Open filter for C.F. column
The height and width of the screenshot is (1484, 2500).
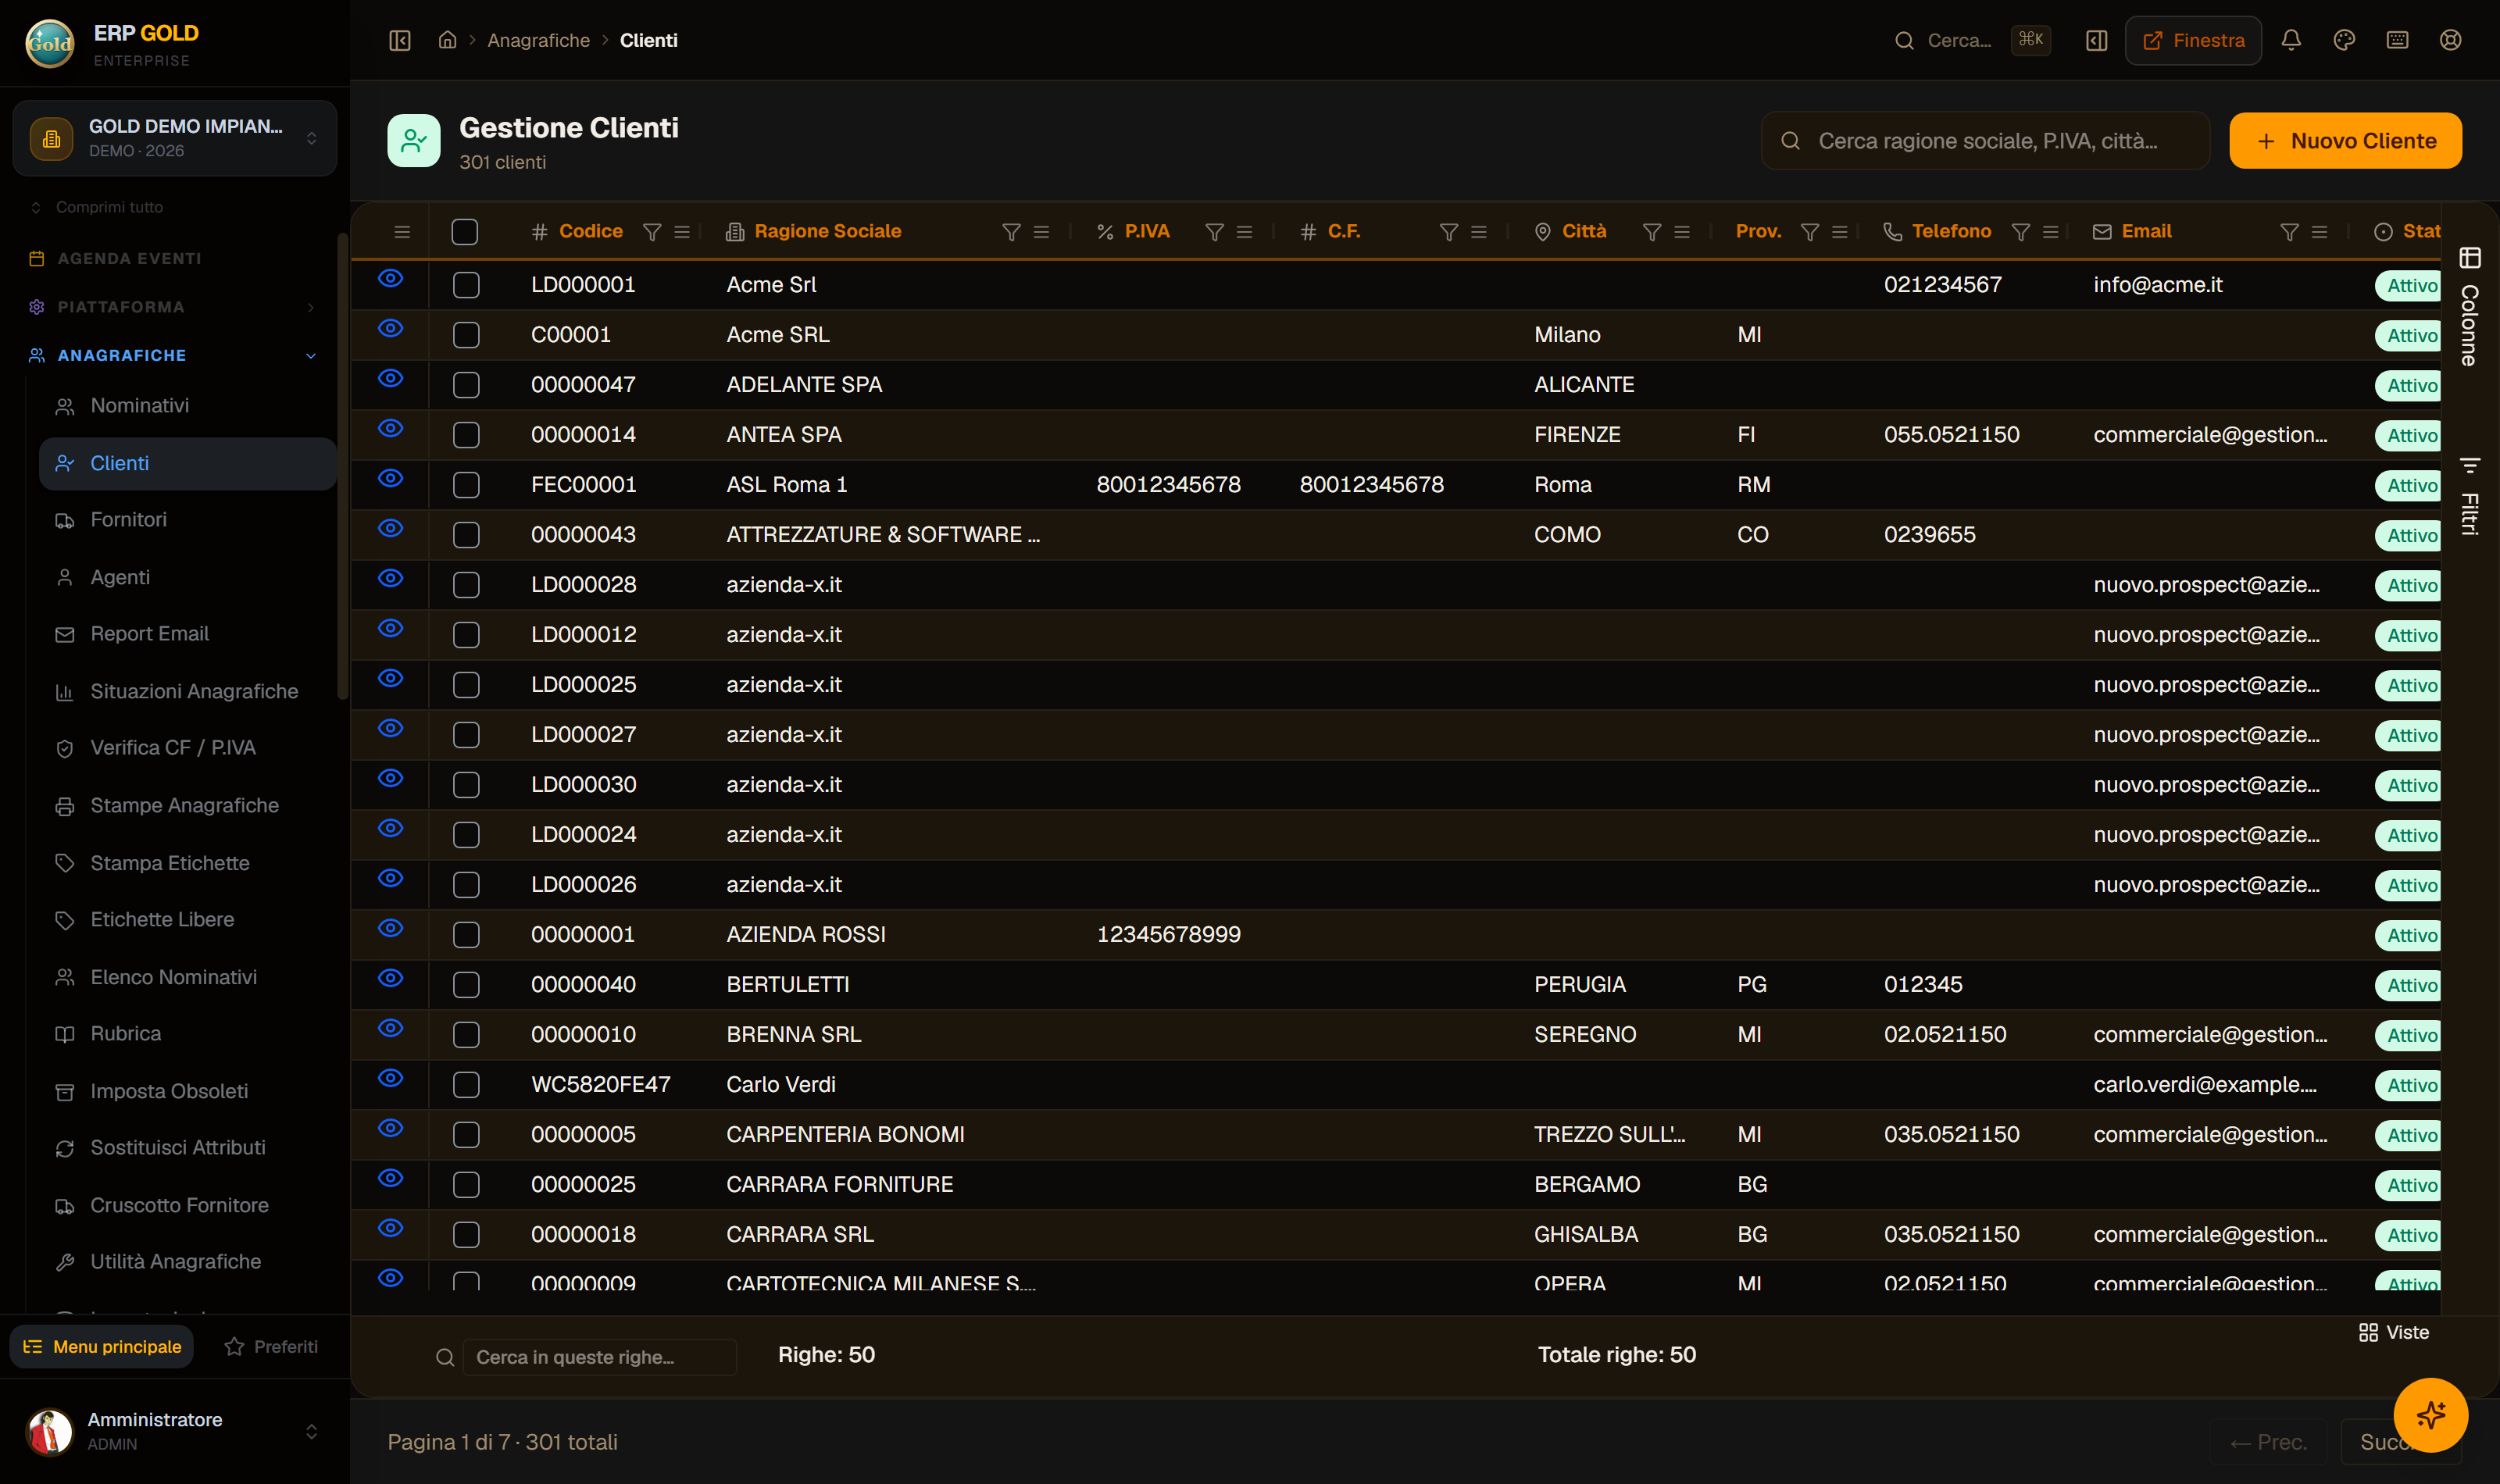tap(1448, 232)
